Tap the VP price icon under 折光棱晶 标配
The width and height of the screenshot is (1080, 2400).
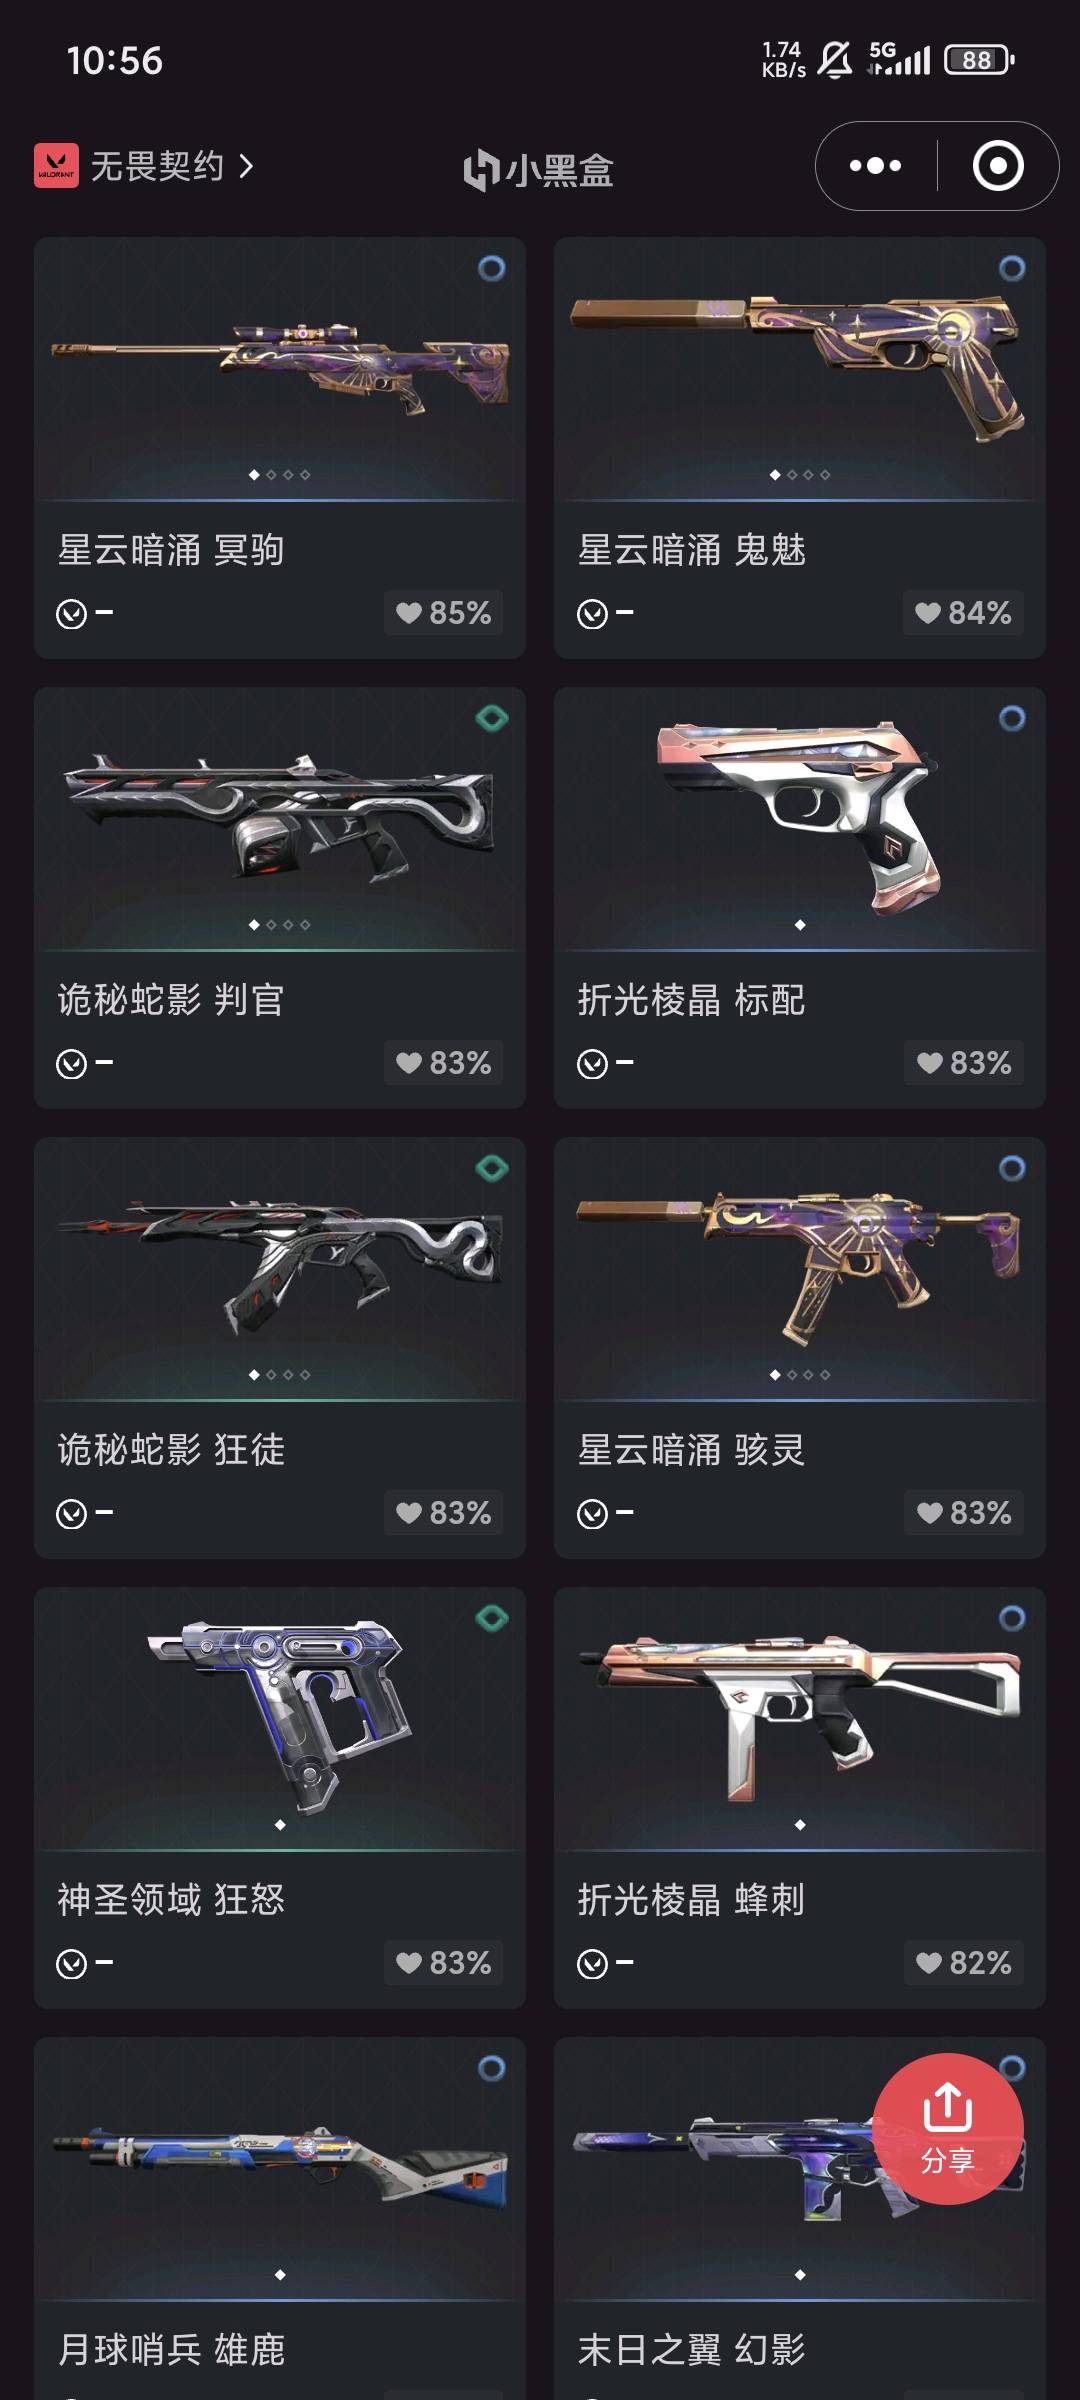592,1064
